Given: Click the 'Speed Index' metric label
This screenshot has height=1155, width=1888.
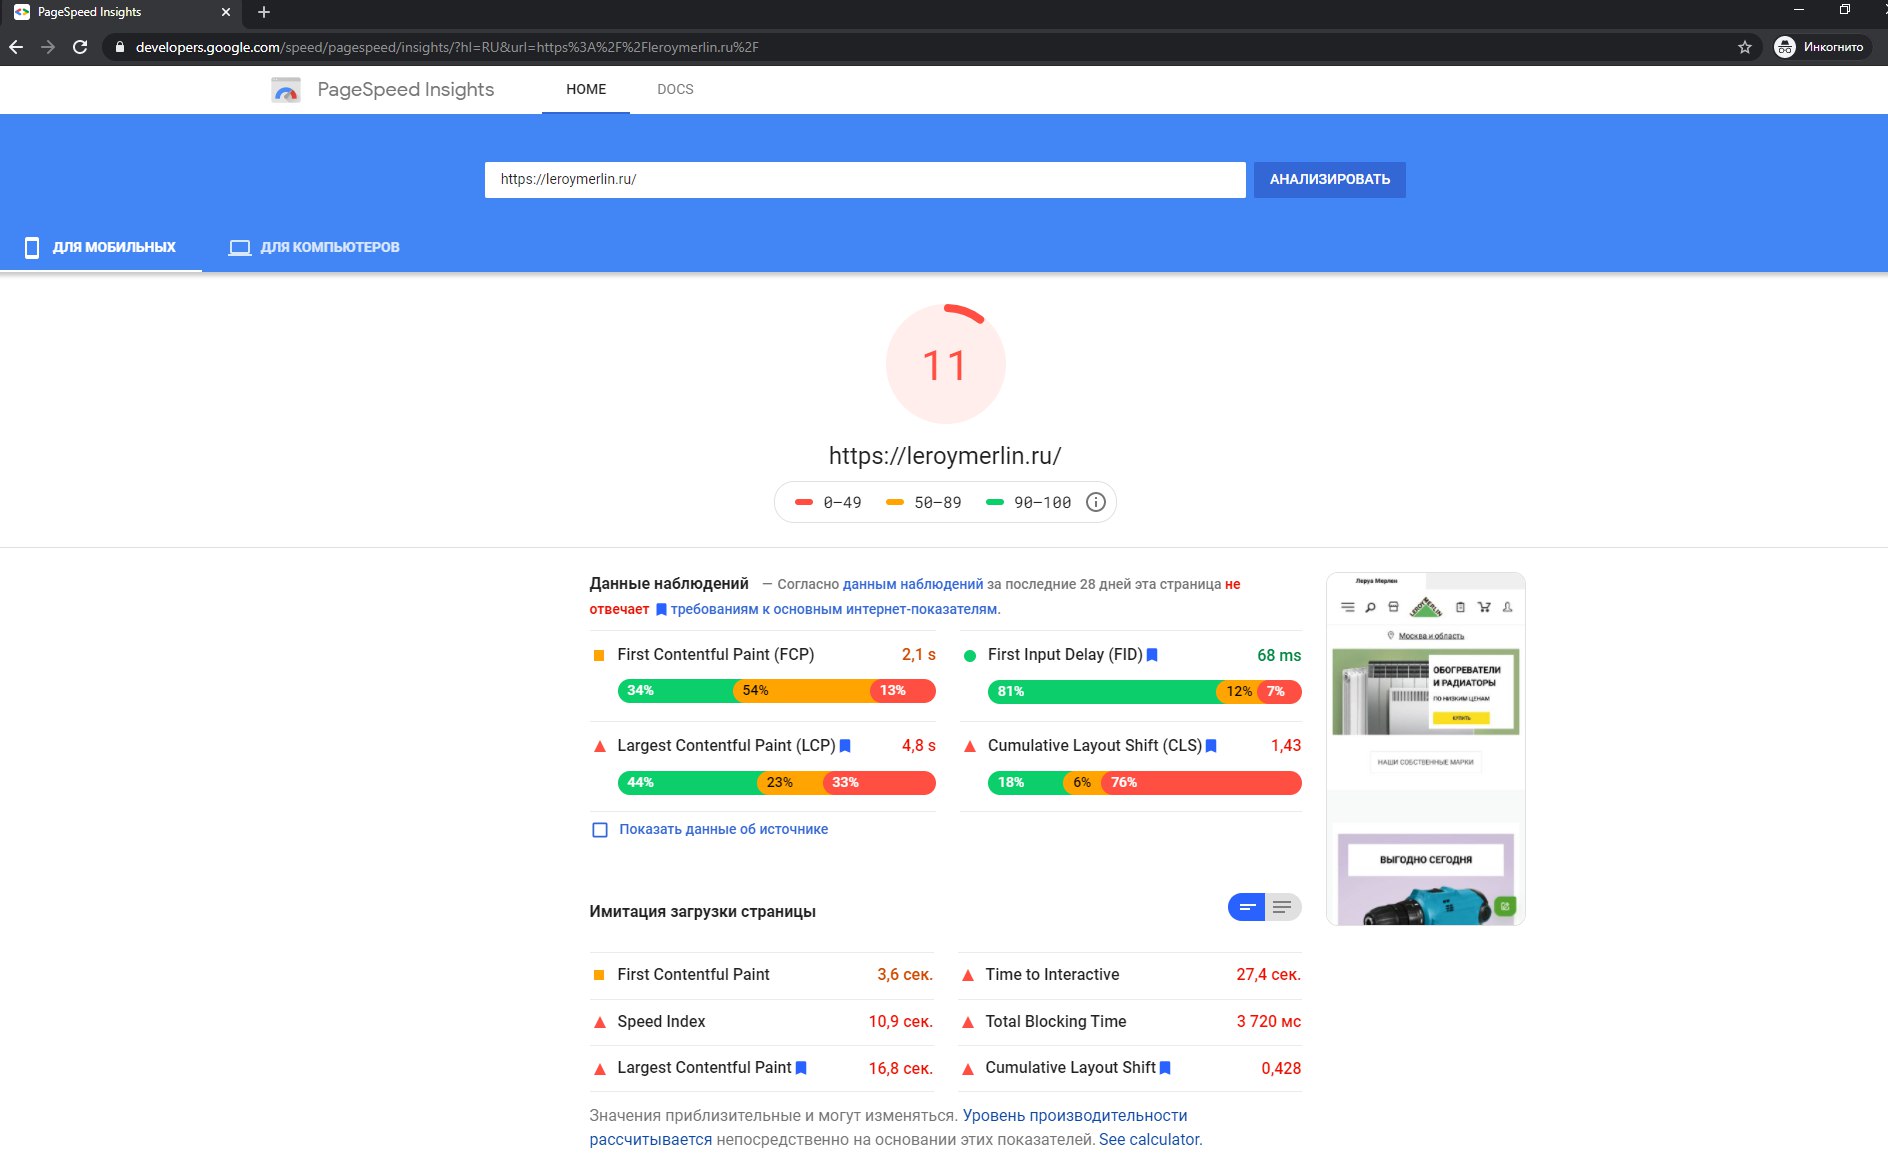Looking at the screenshot, I should pyautogui.click(x=661, y=1021).
